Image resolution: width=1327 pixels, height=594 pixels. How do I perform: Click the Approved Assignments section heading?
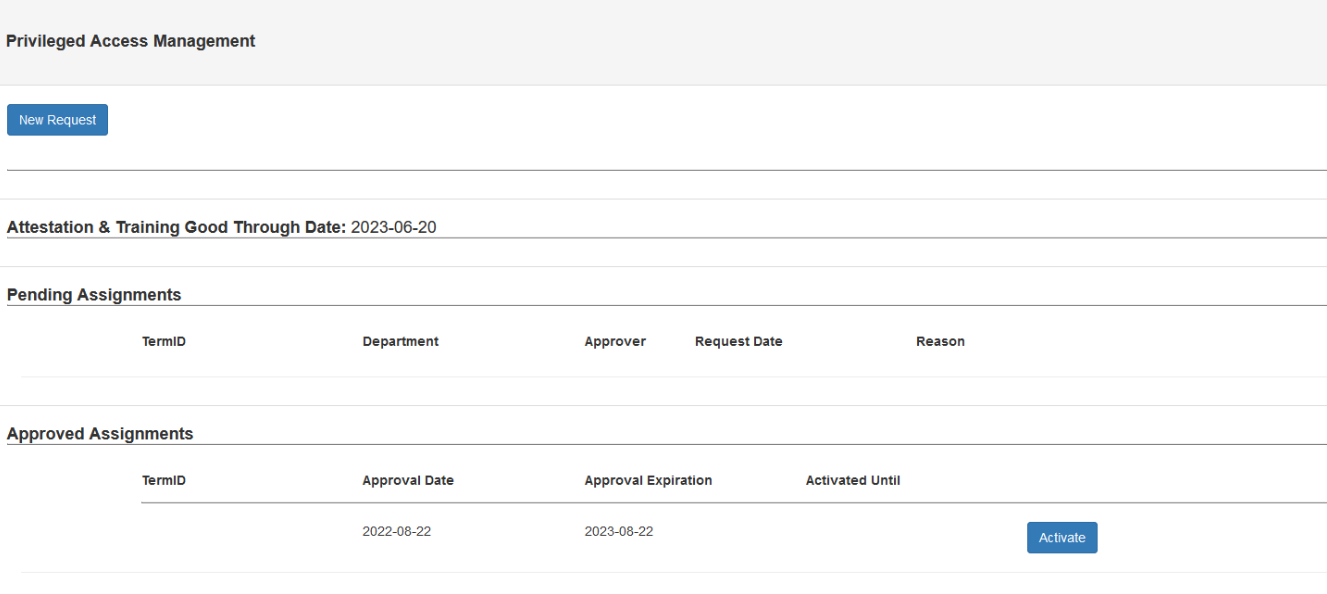pos(100,434)
